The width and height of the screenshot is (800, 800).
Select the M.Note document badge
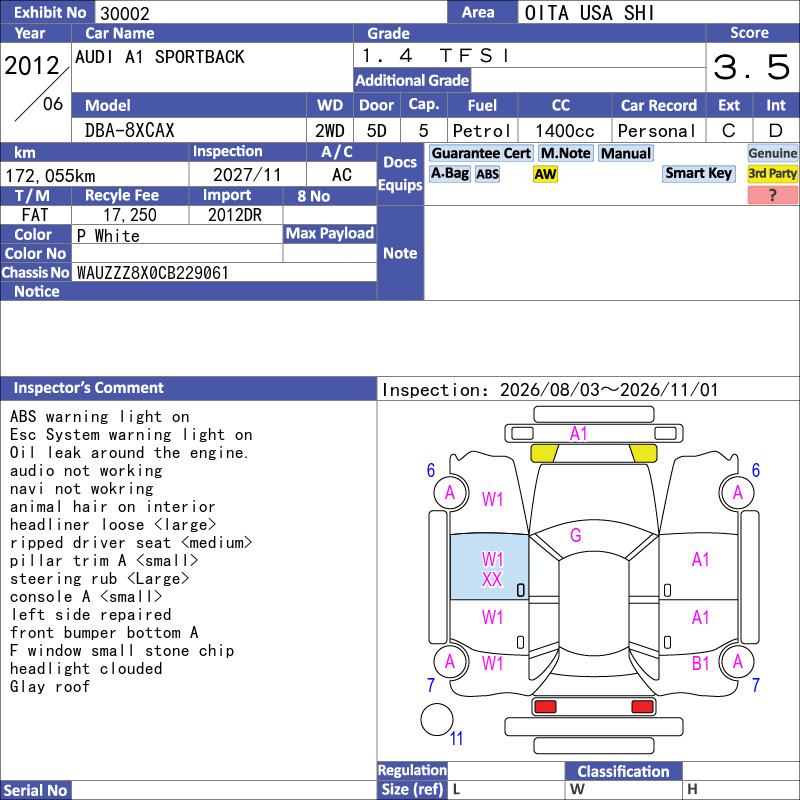(x=565, y=153)
